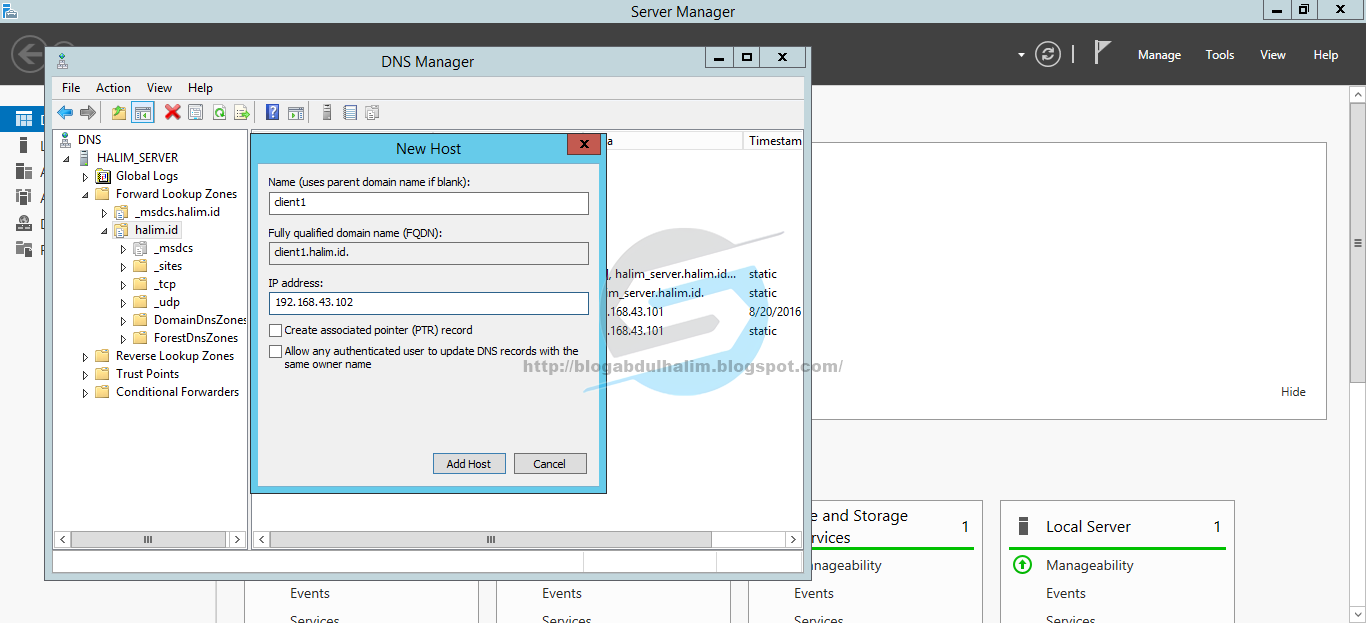Image resolution: width=1366 pixels, height=623 pixels.
Task: Check Allow any authenticated user to update checkbox
Action: (x=275, y=352)
